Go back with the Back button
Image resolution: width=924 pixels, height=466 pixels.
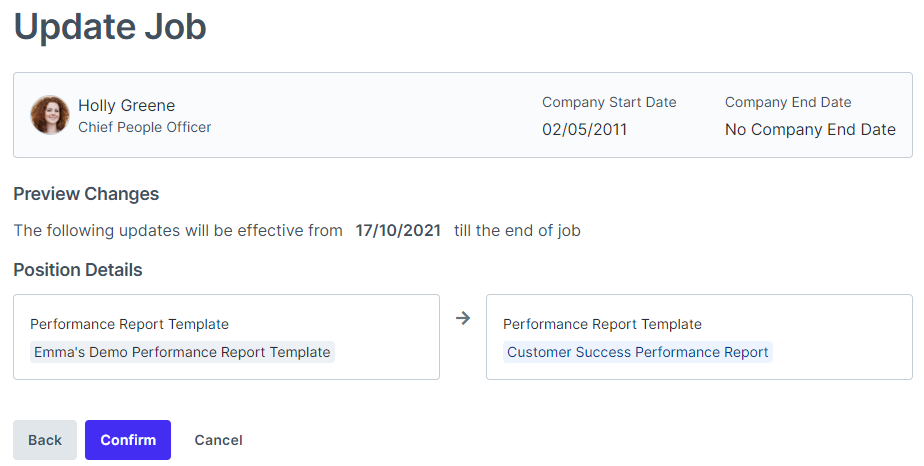(45, 440)
